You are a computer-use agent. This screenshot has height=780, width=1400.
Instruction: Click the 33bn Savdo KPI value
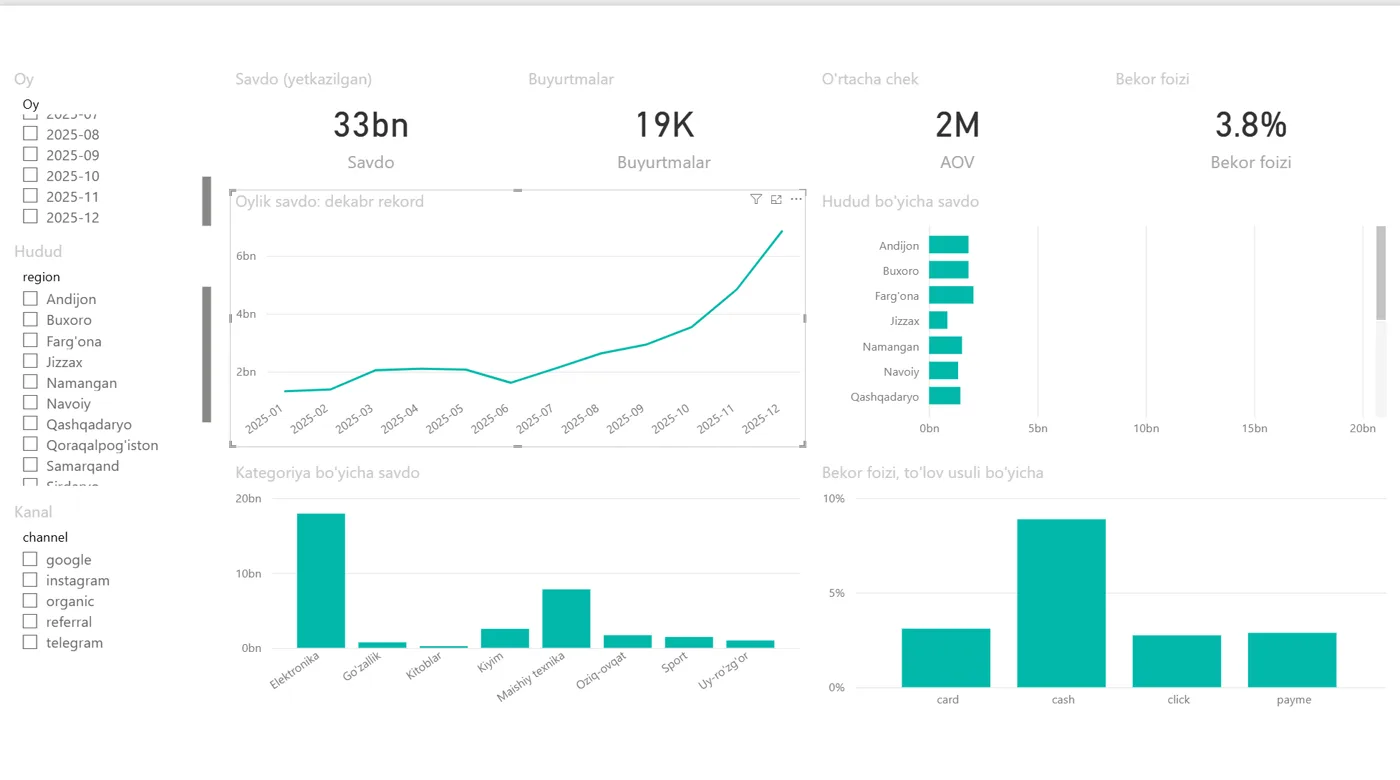pyautogui.click(x=371, y=125)
